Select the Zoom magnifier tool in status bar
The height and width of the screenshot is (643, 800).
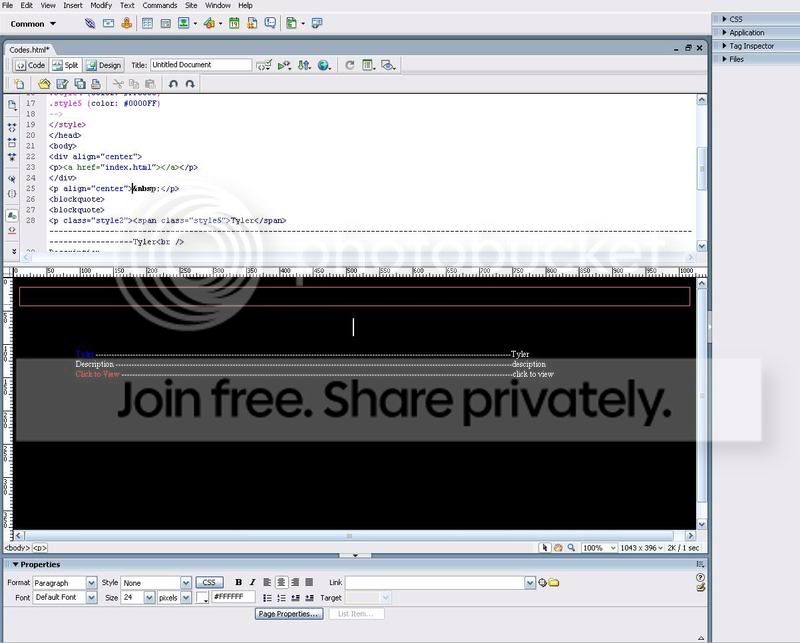[x=571, y=548]
